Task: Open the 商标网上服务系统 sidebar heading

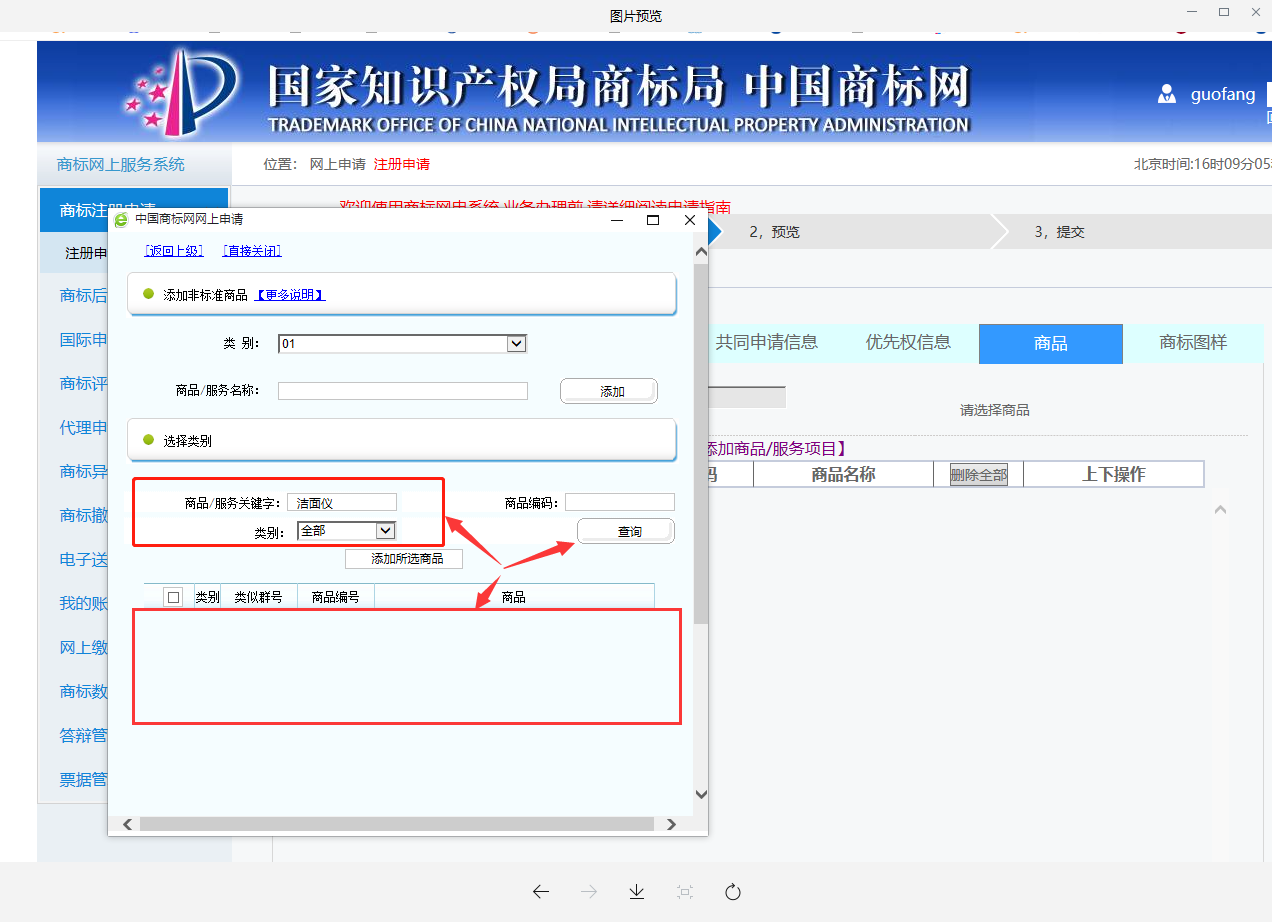Action: pos(121,164)
